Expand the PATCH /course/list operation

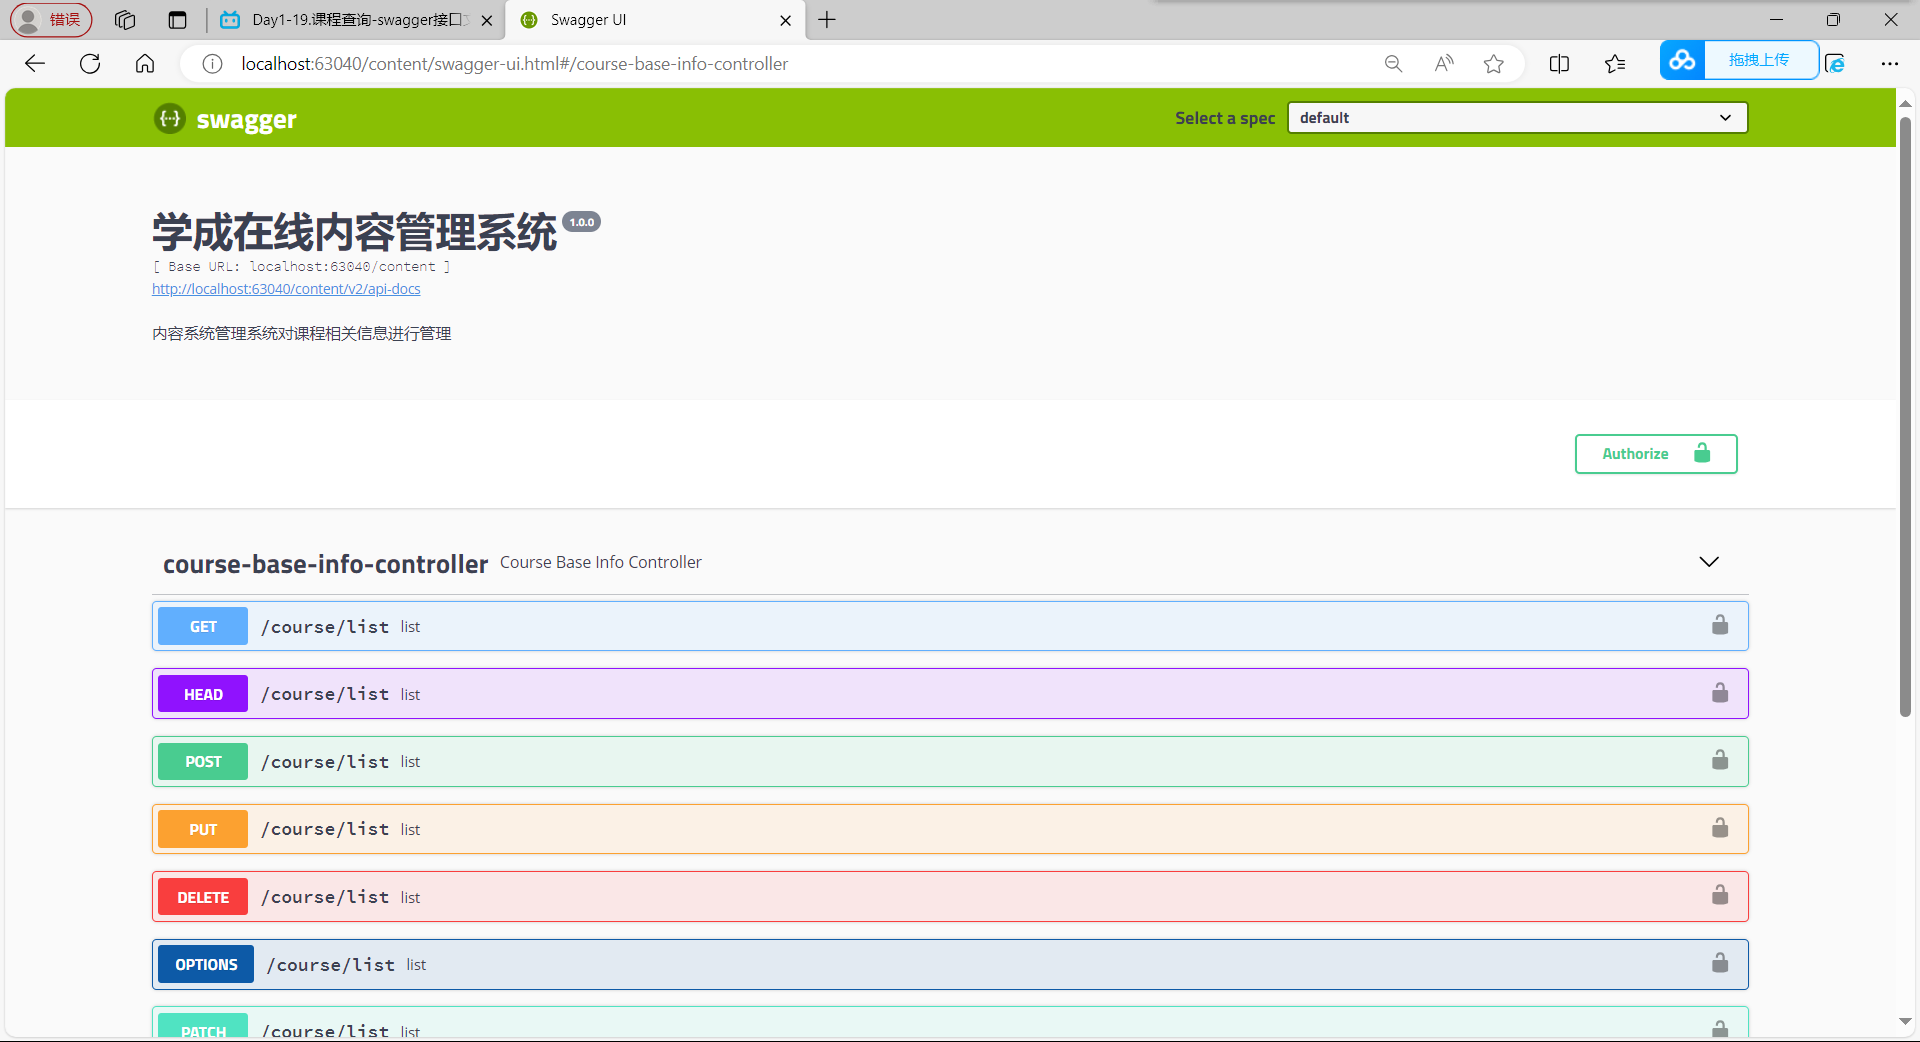[950, 1024]
